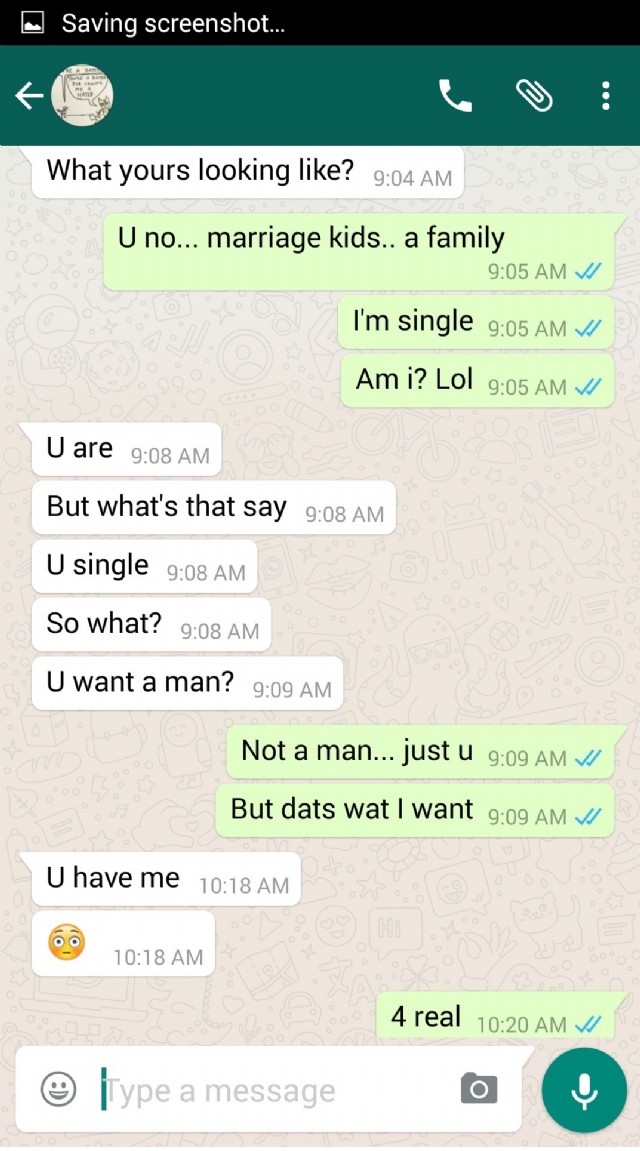Select the 'U have me' message

pyautogui.click(x=166, y=879)
